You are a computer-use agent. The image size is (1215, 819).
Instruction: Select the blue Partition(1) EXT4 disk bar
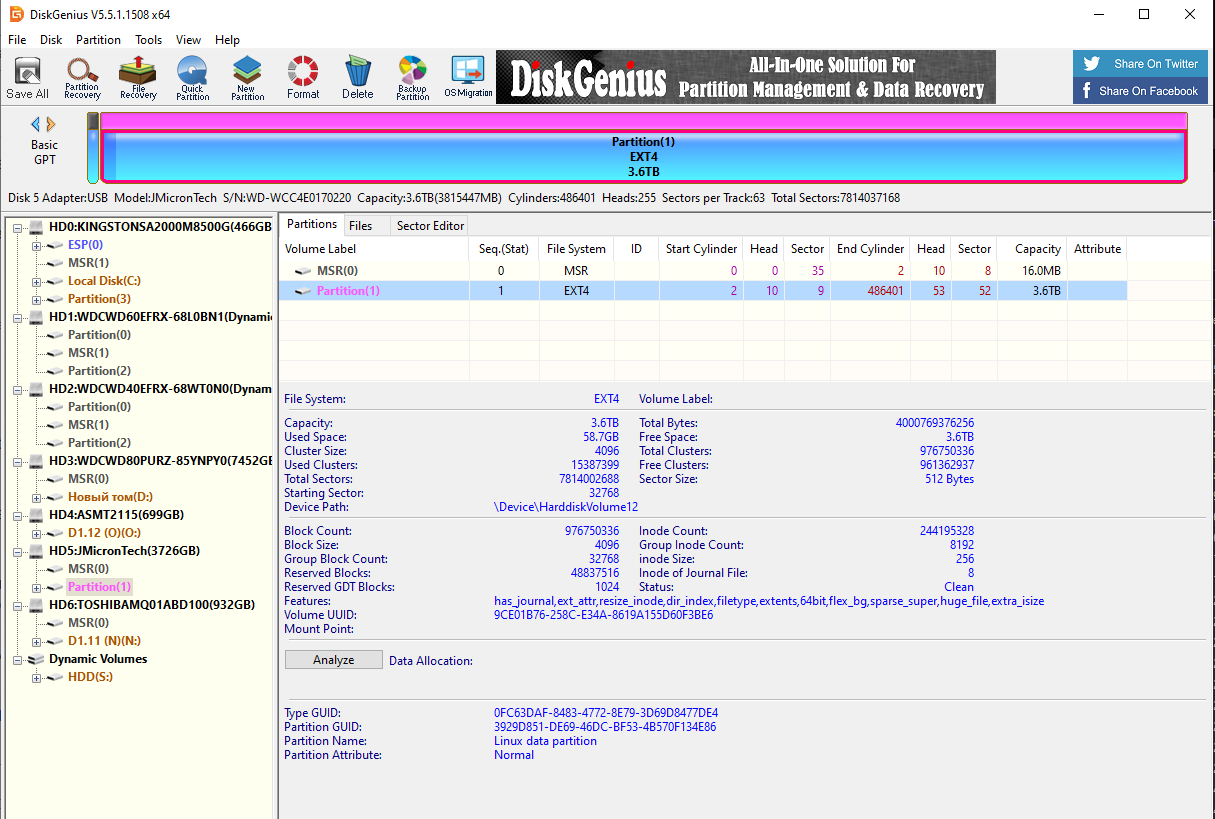coord(644,156)
